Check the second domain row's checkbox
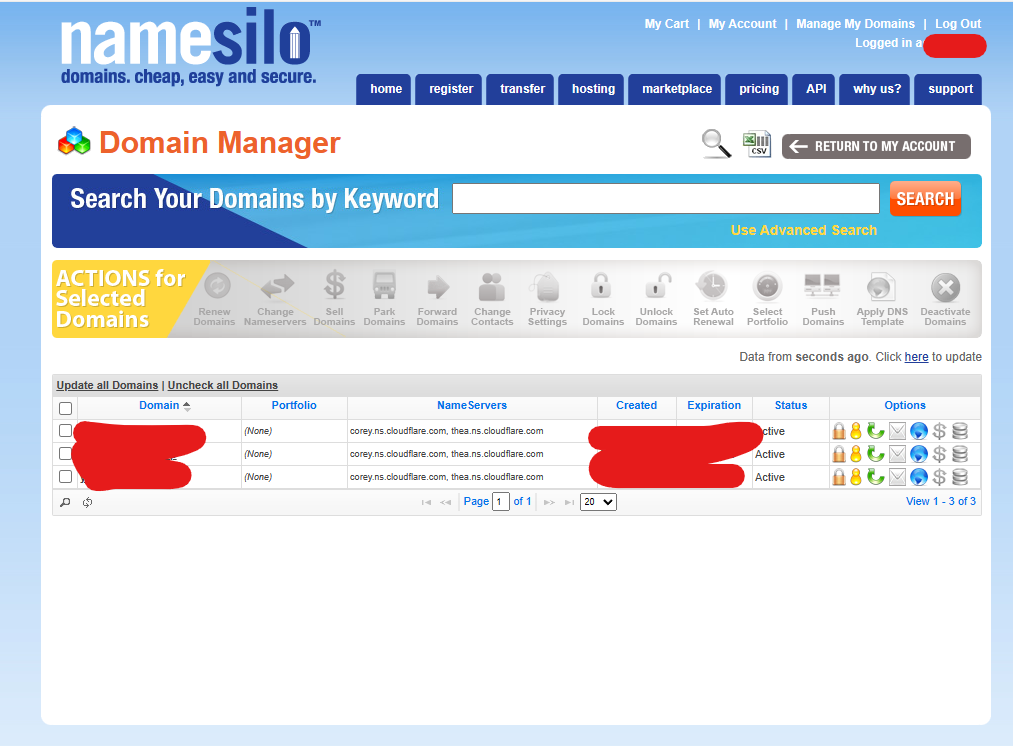Viewport: 1013px width, 746px height. (65, 453)
